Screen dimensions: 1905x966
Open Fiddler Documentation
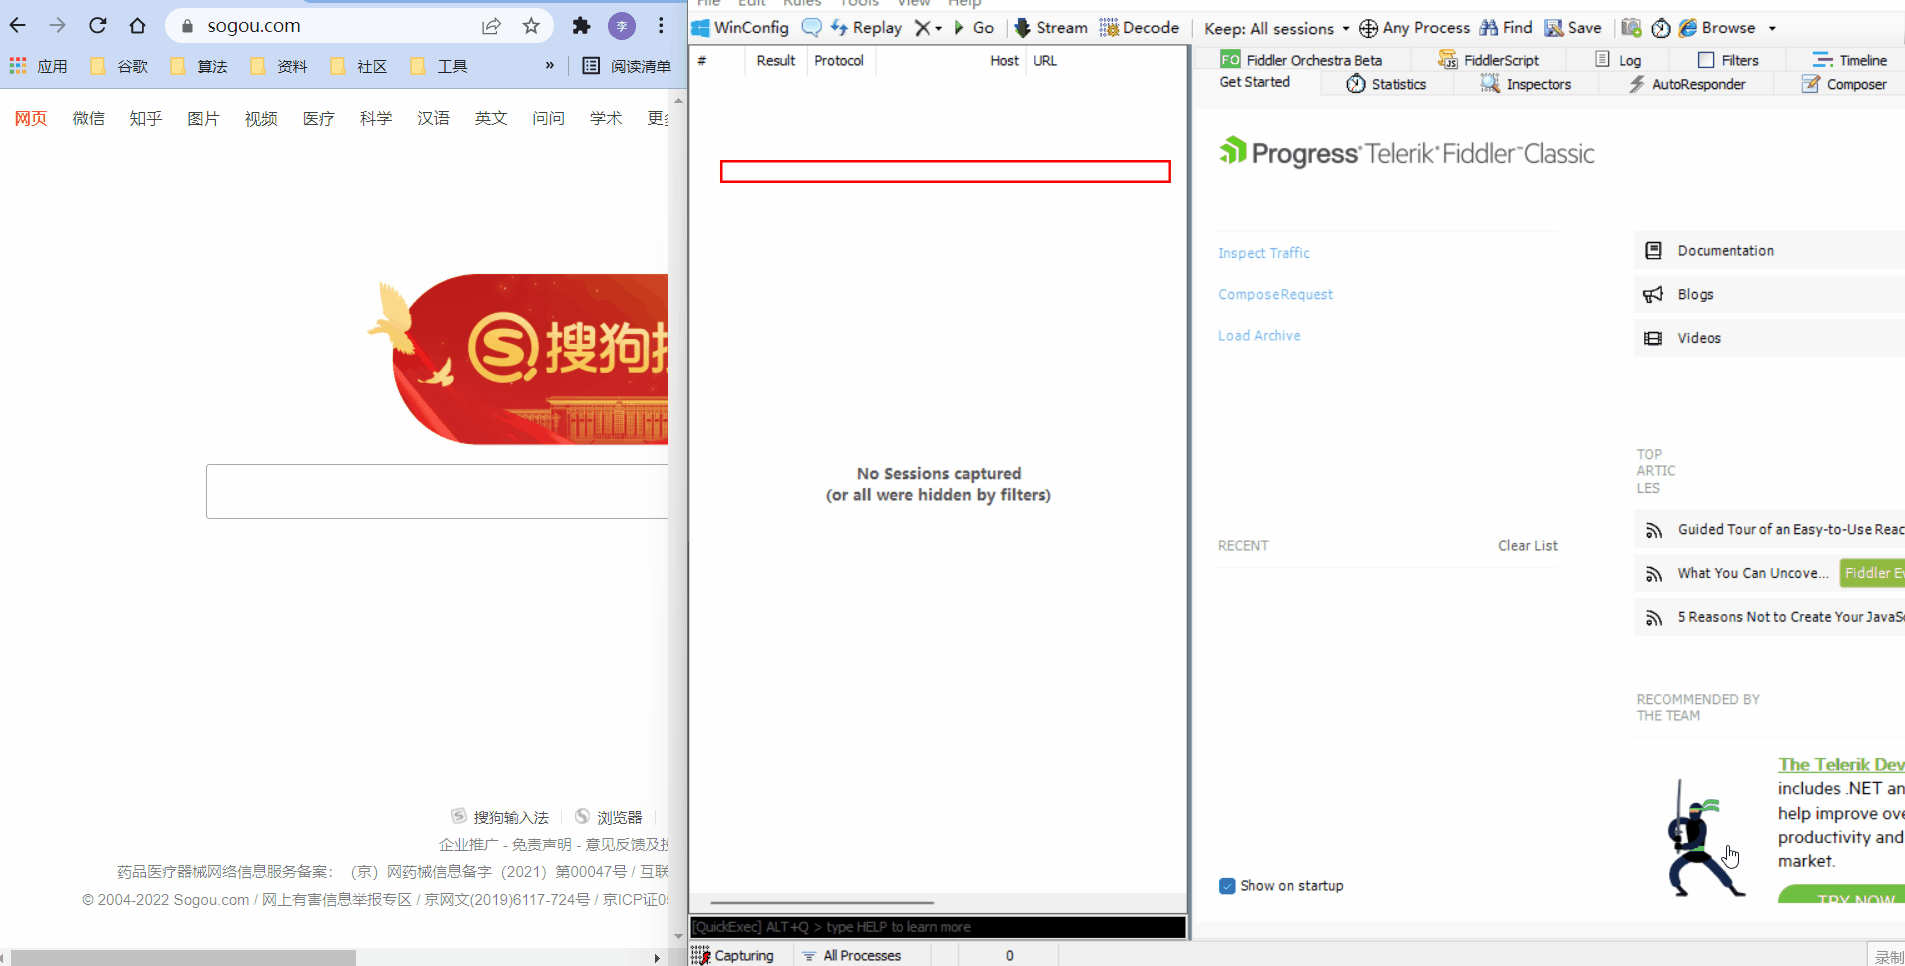click(x=1770, y=250)
